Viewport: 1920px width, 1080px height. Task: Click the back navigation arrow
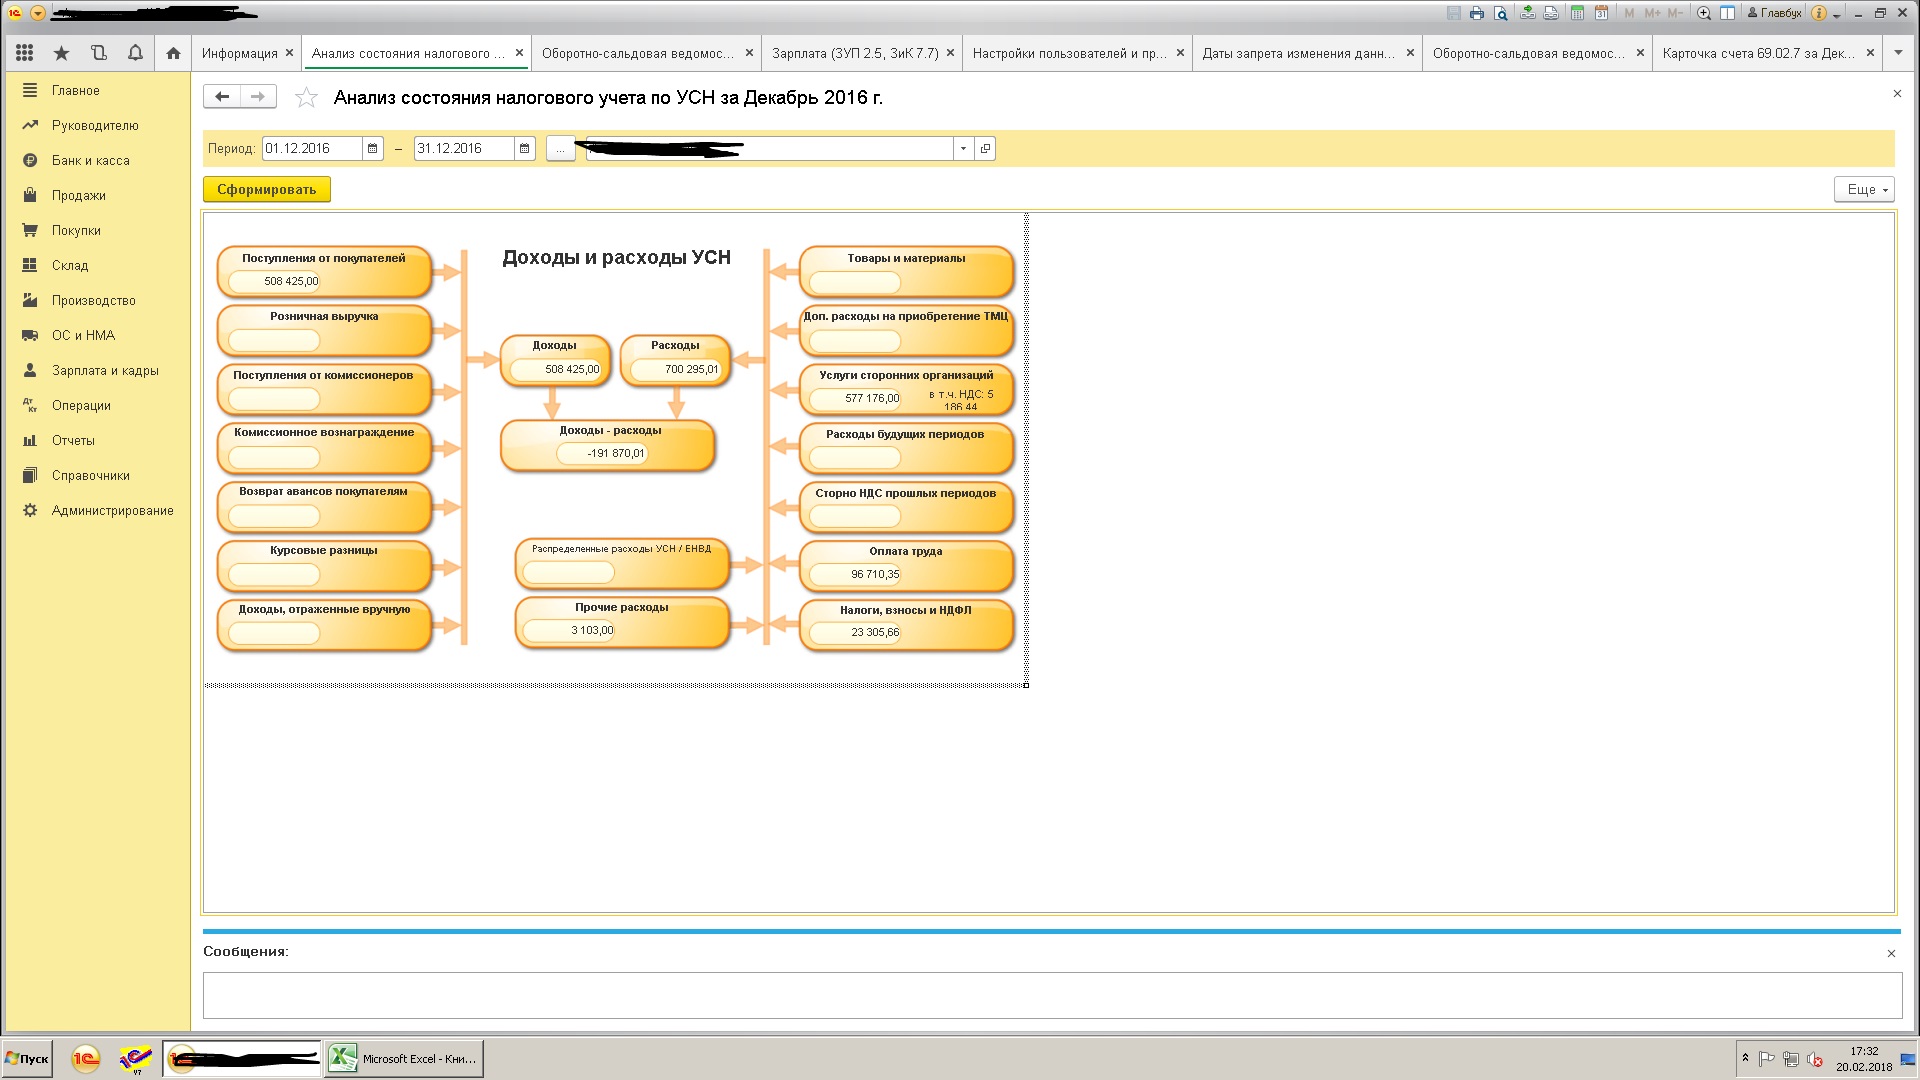[222, 96]
